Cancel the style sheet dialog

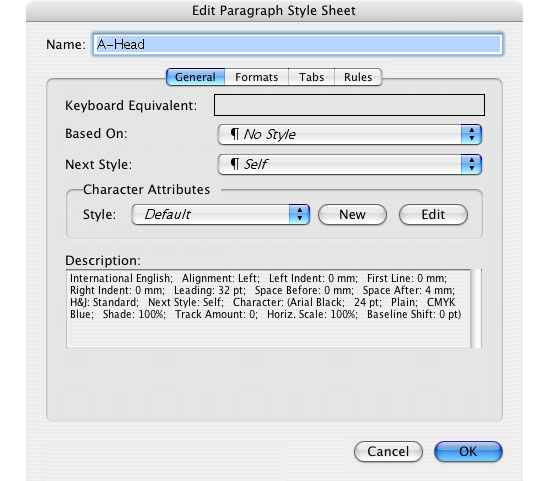click(x=388, y=452)
